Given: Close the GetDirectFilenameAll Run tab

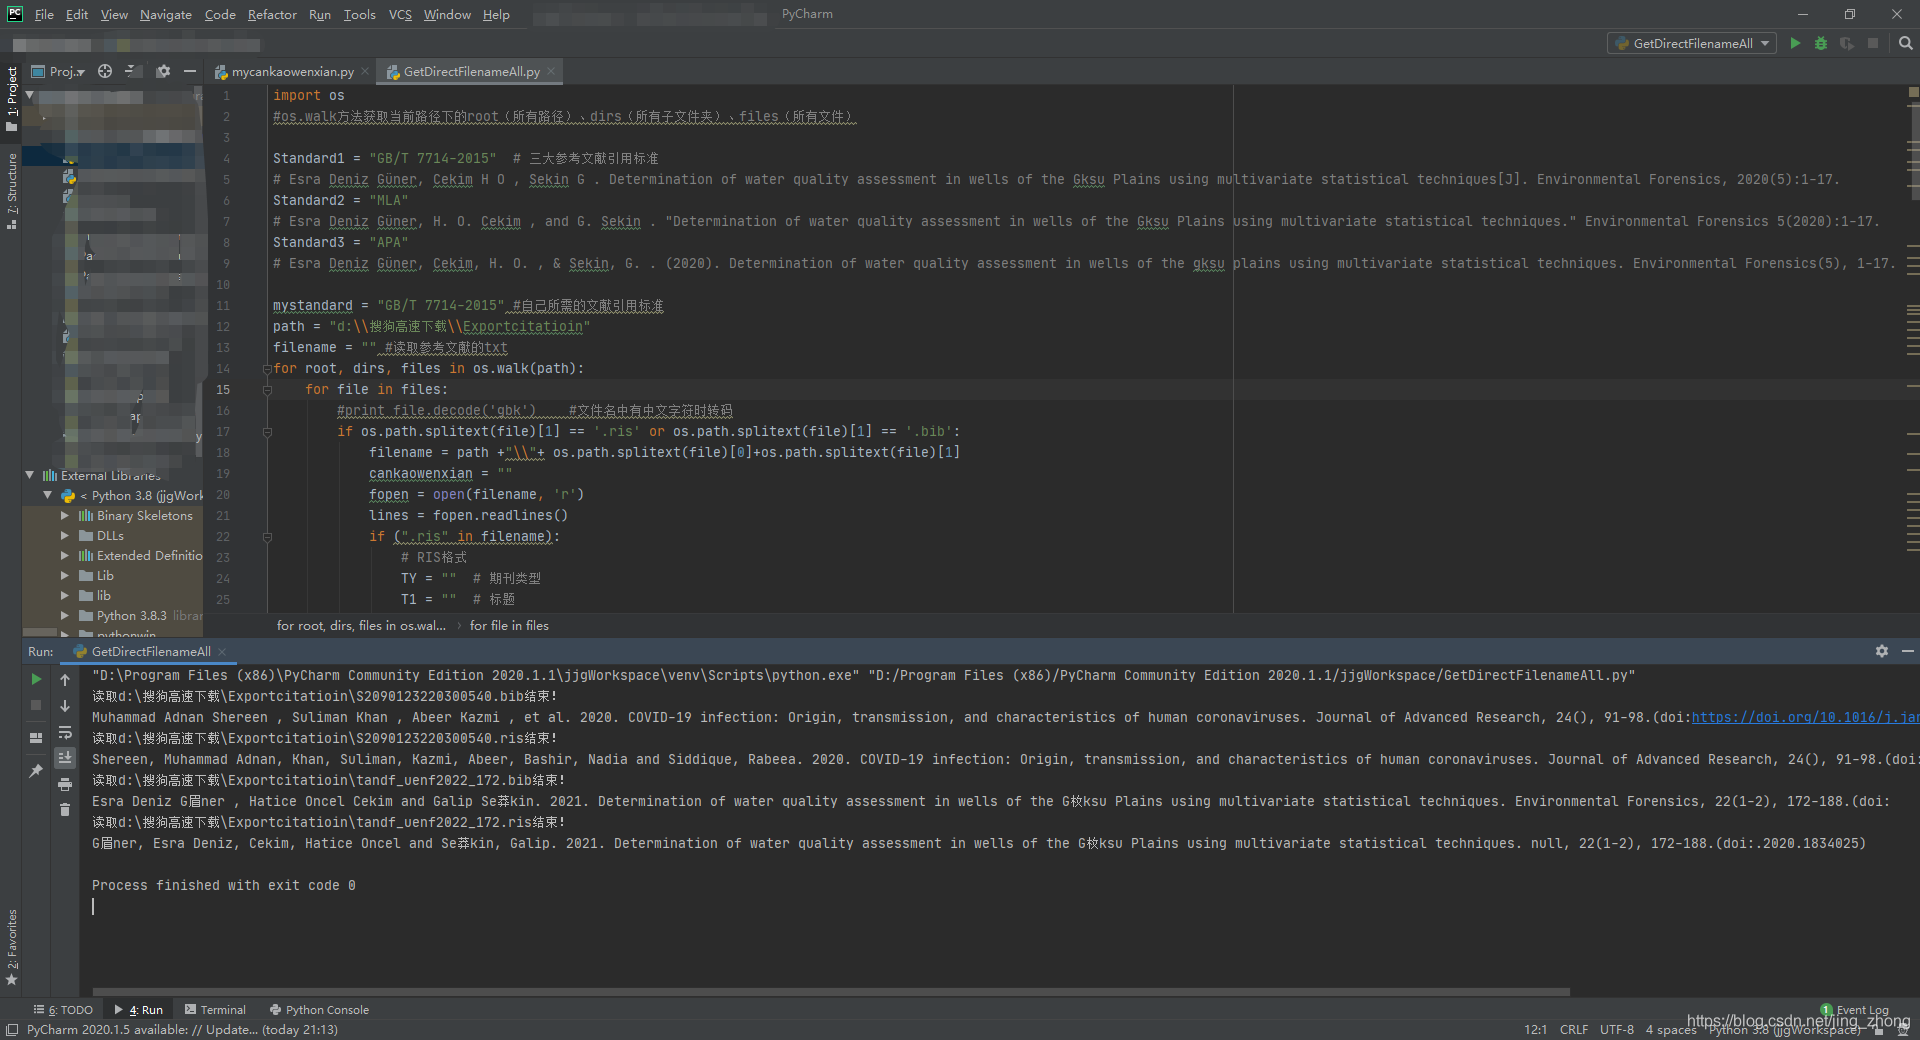Looking at the screenshot, I should [x=222, y=651].
